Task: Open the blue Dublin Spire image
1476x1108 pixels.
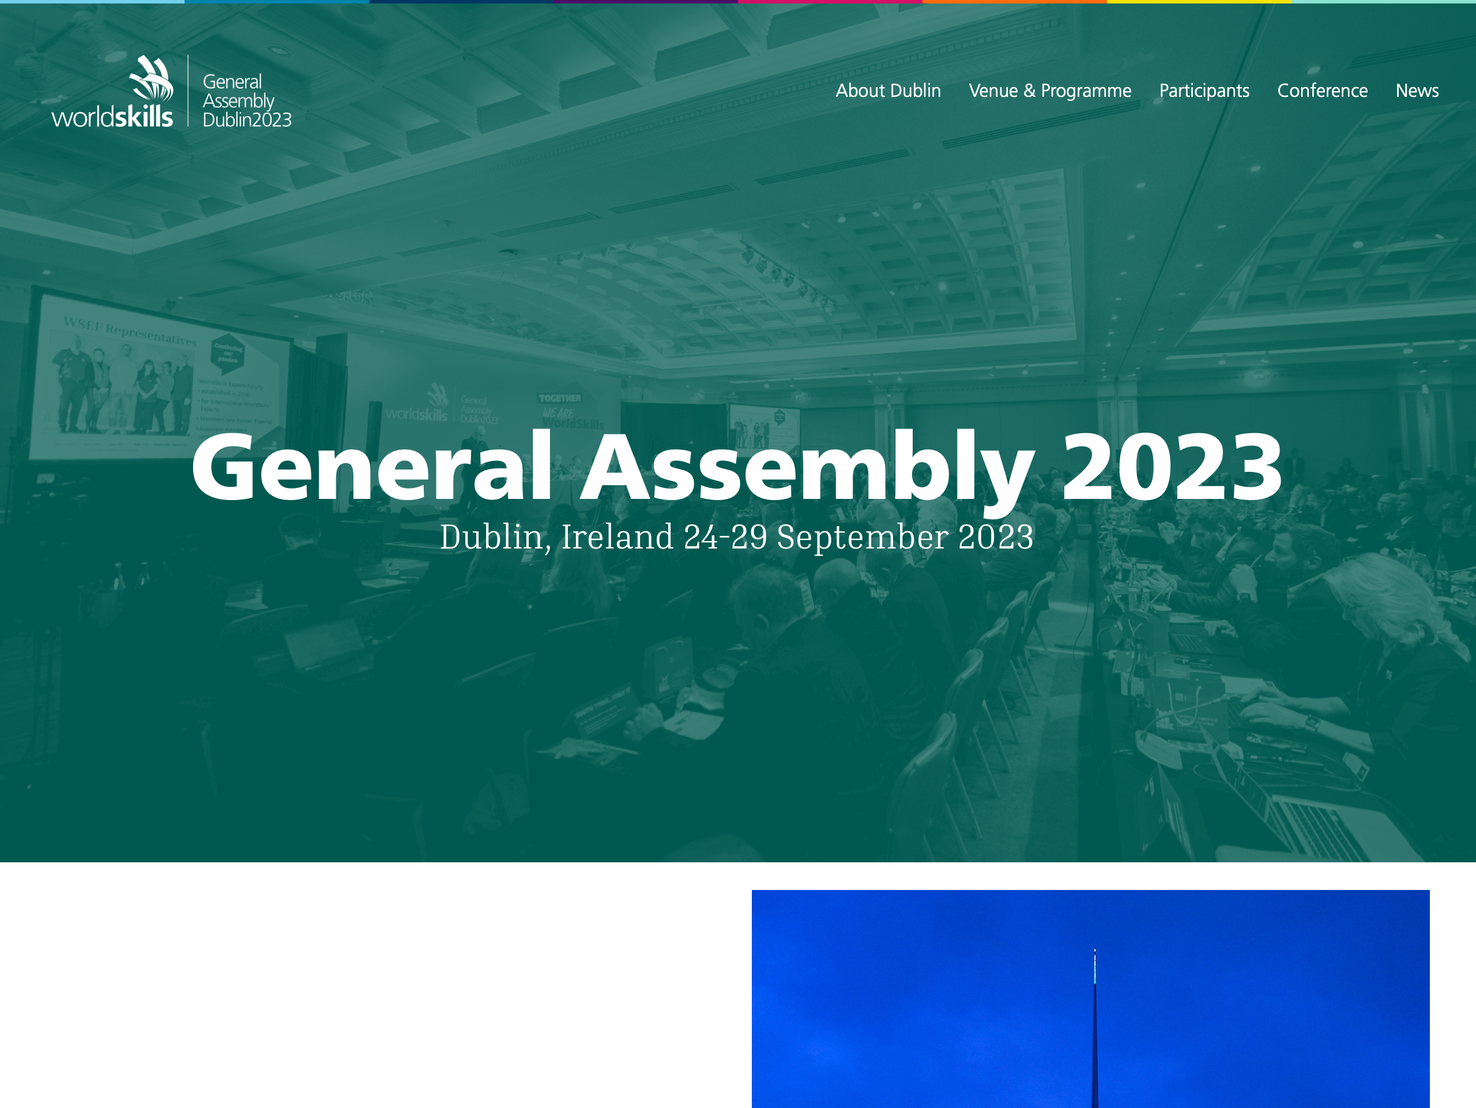Action: coord(1091,999)
